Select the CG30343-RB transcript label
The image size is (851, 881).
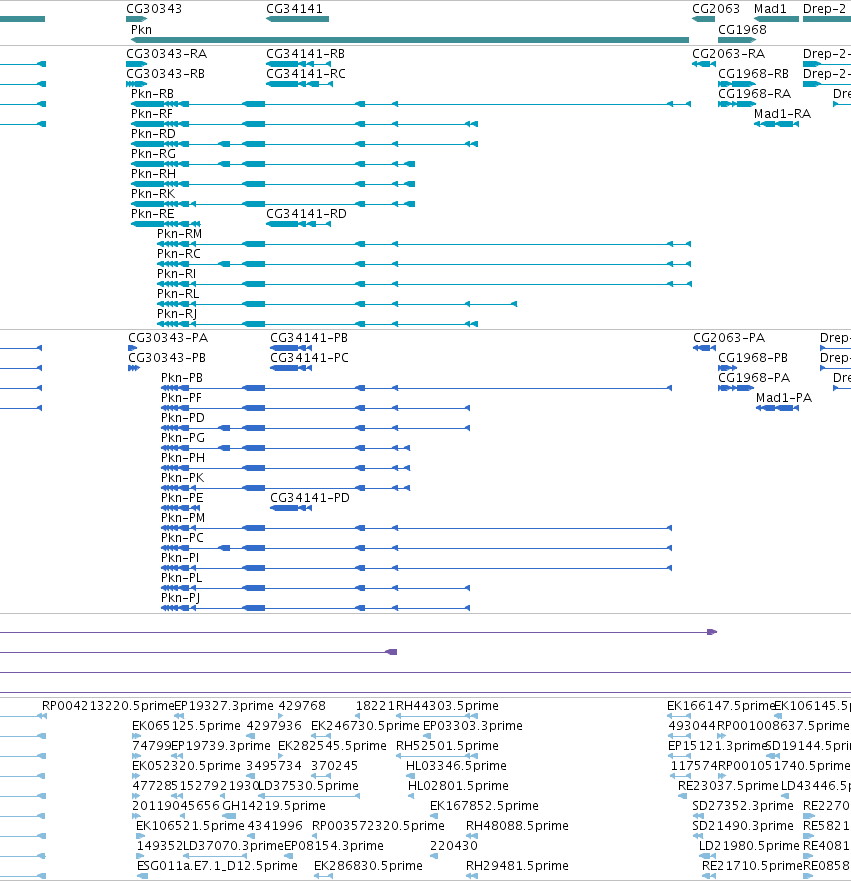(165, 74)
